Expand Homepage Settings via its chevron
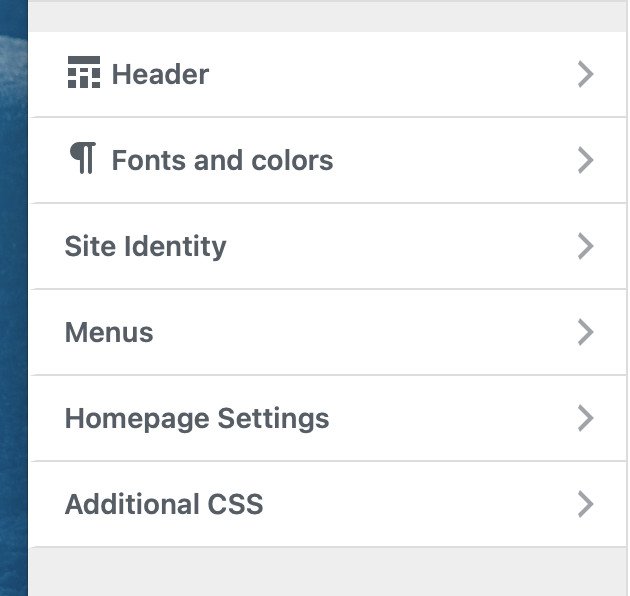 [x=586, y=418]
